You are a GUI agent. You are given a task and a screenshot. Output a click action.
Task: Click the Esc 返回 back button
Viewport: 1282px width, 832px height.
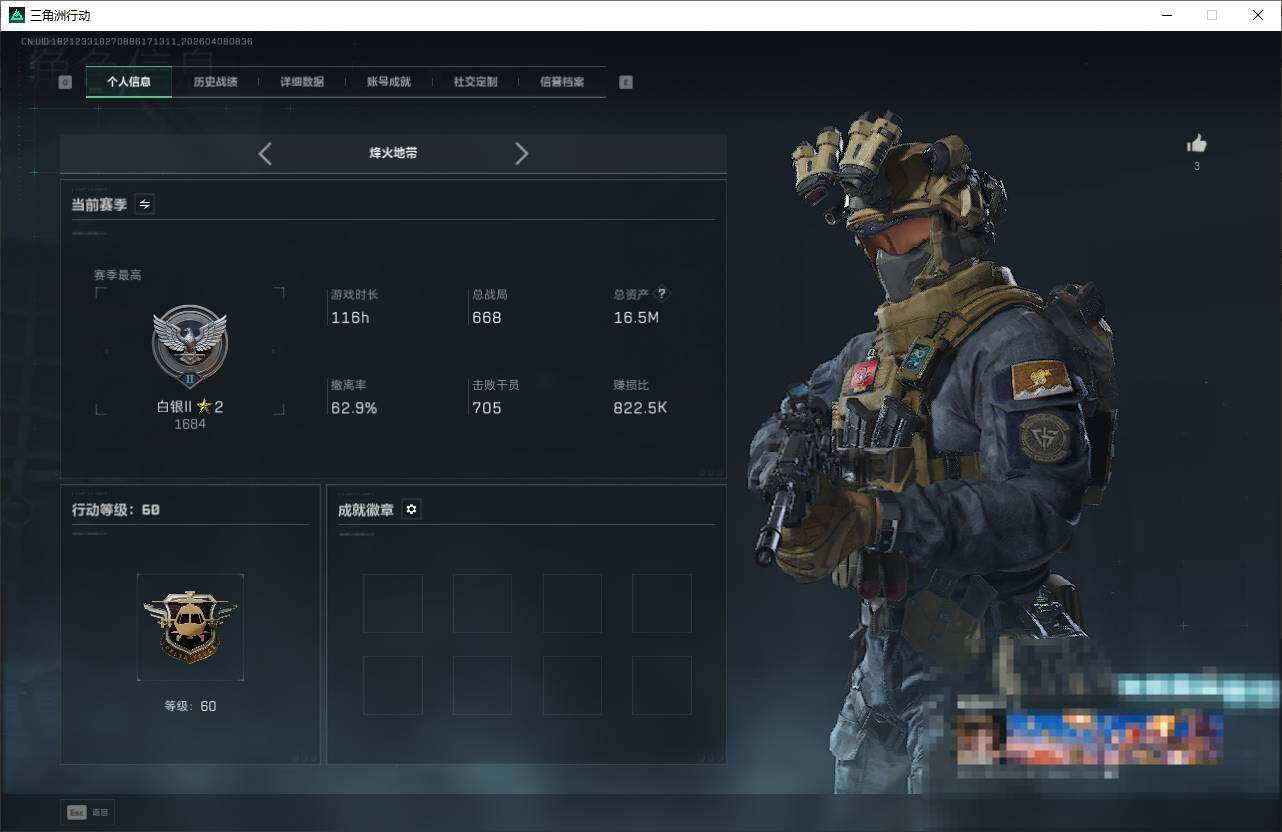[87, 812]
